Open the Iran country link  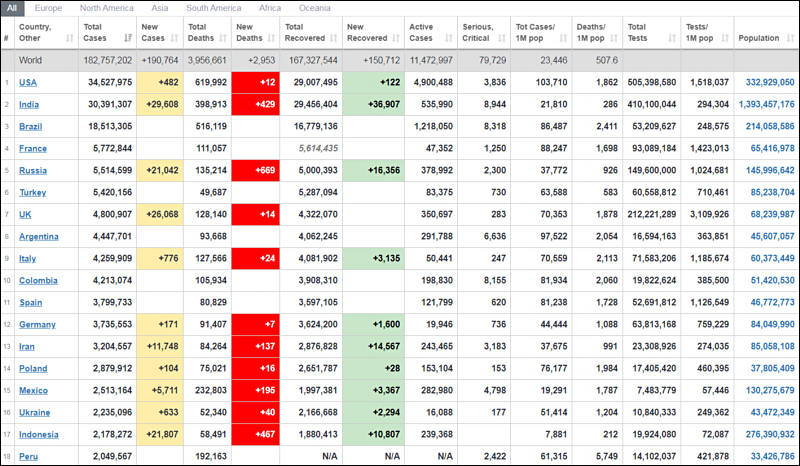(x=27, y=347)
